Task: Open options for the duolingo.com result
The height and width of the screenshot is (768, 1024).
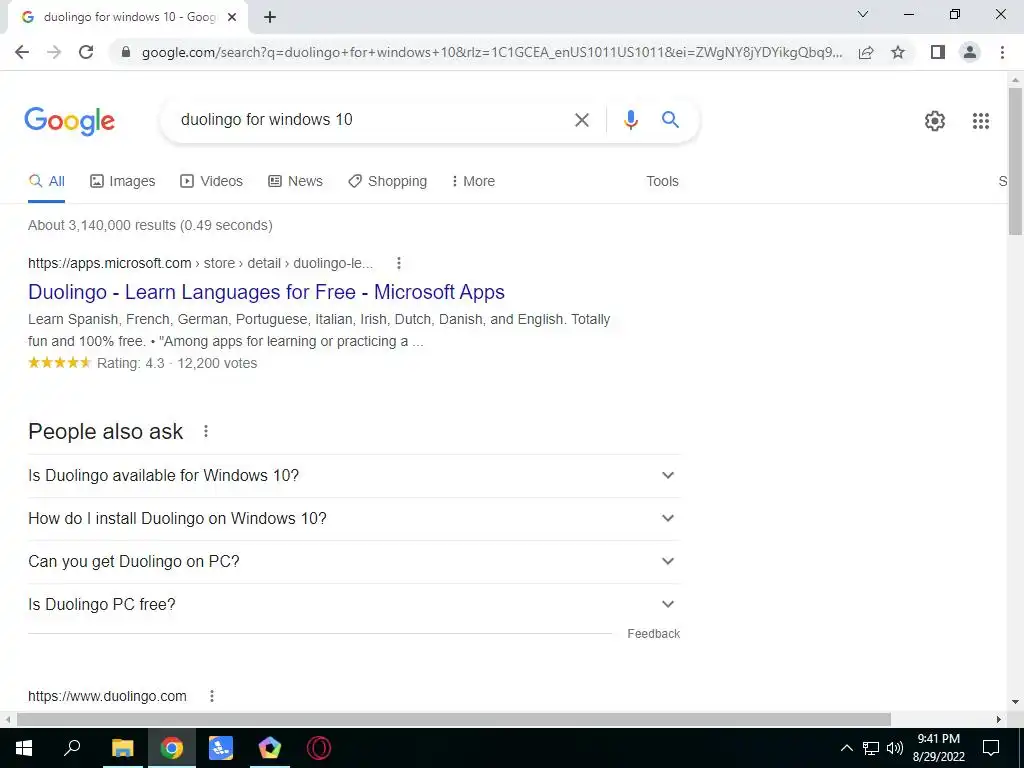Action: click(212, 696)
